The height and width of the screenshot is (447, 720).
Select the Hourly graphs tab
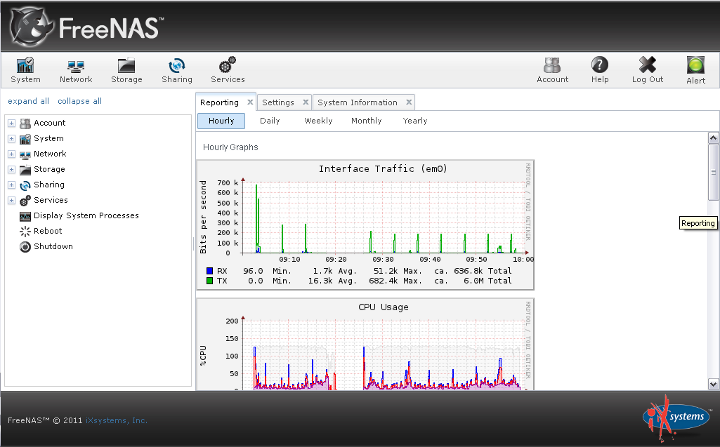pos(221,121)
